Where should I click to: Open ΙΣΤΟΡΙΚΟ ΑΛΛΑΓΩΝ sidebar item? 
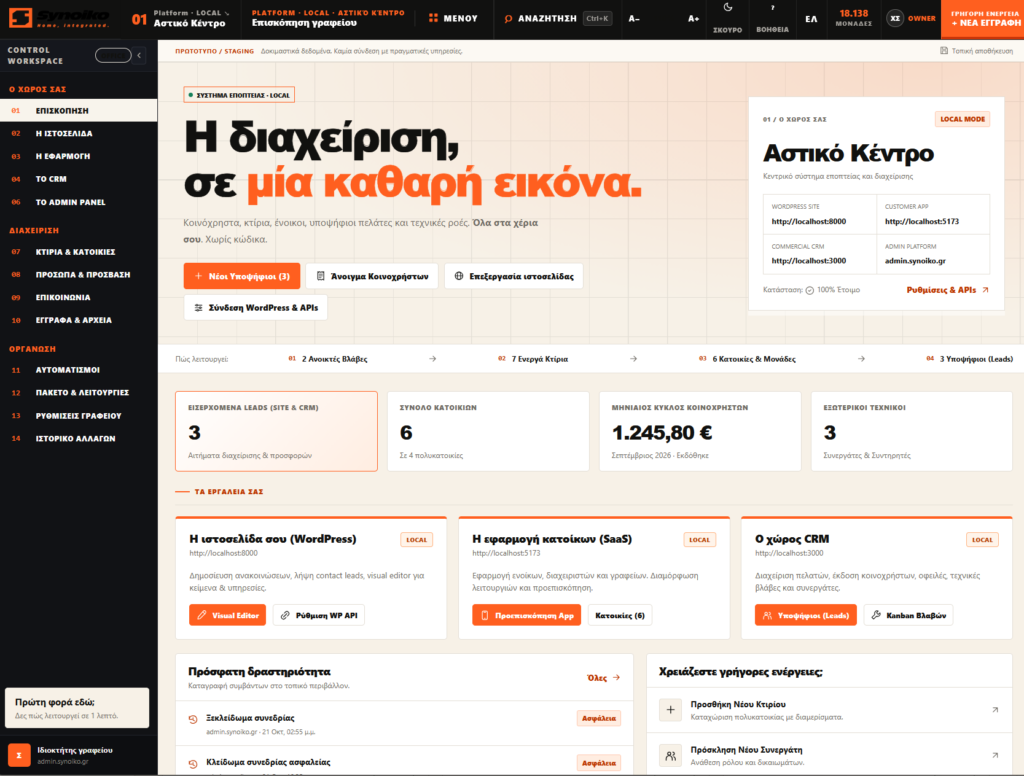(x=78, y=439)
